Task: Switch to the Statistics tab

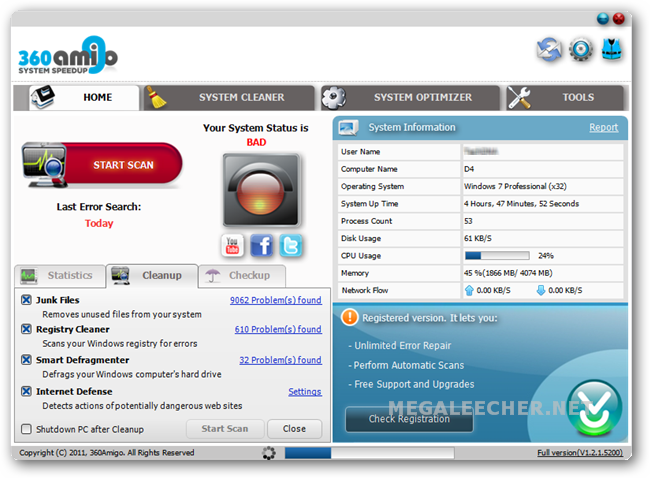Action: tap(60, 276)
